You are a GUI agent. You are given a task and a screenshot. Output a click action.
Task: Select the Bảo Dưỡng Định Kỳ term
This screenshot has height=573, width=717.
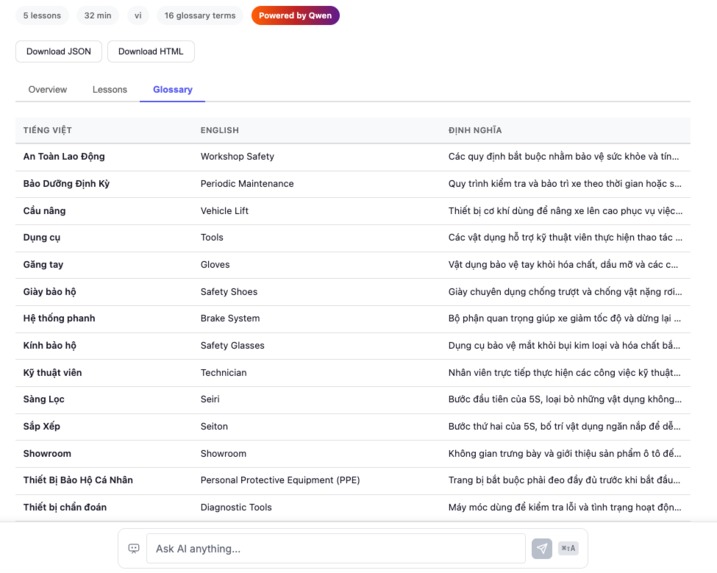click(x=66, y=183)
